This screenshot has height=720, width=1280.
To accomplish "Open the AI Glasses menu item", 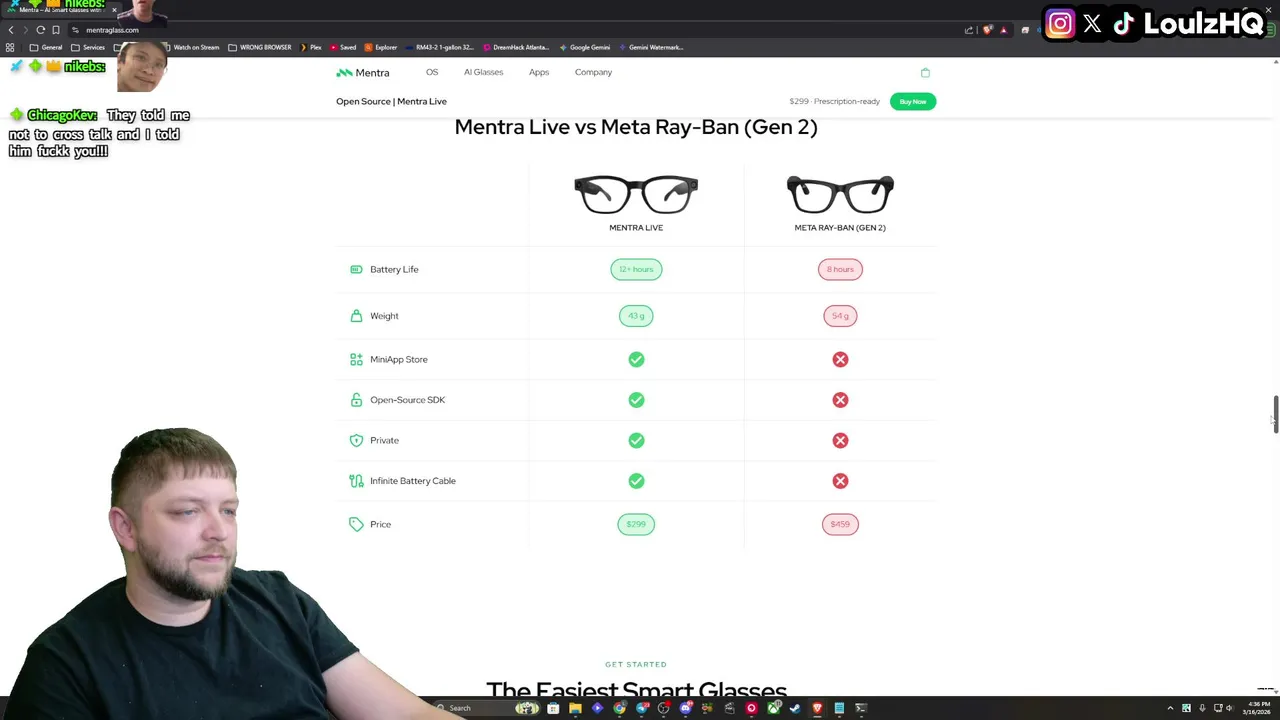I will (483, 72).
